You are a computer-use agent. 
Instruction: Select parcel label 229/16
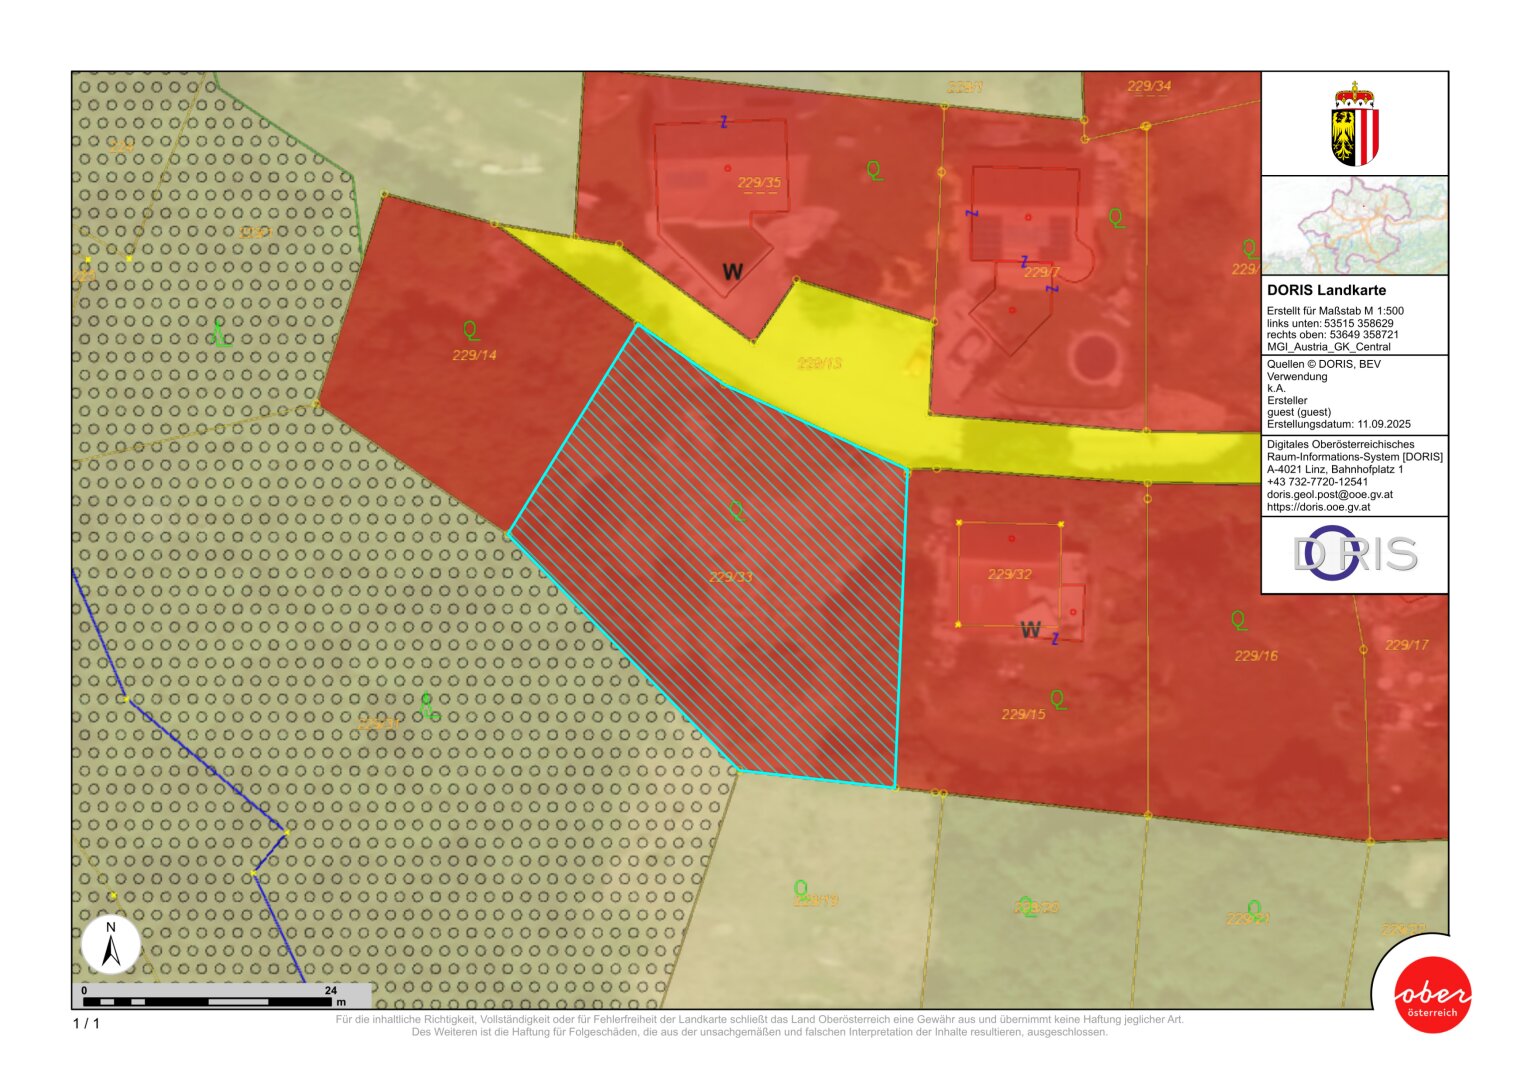1256,656
